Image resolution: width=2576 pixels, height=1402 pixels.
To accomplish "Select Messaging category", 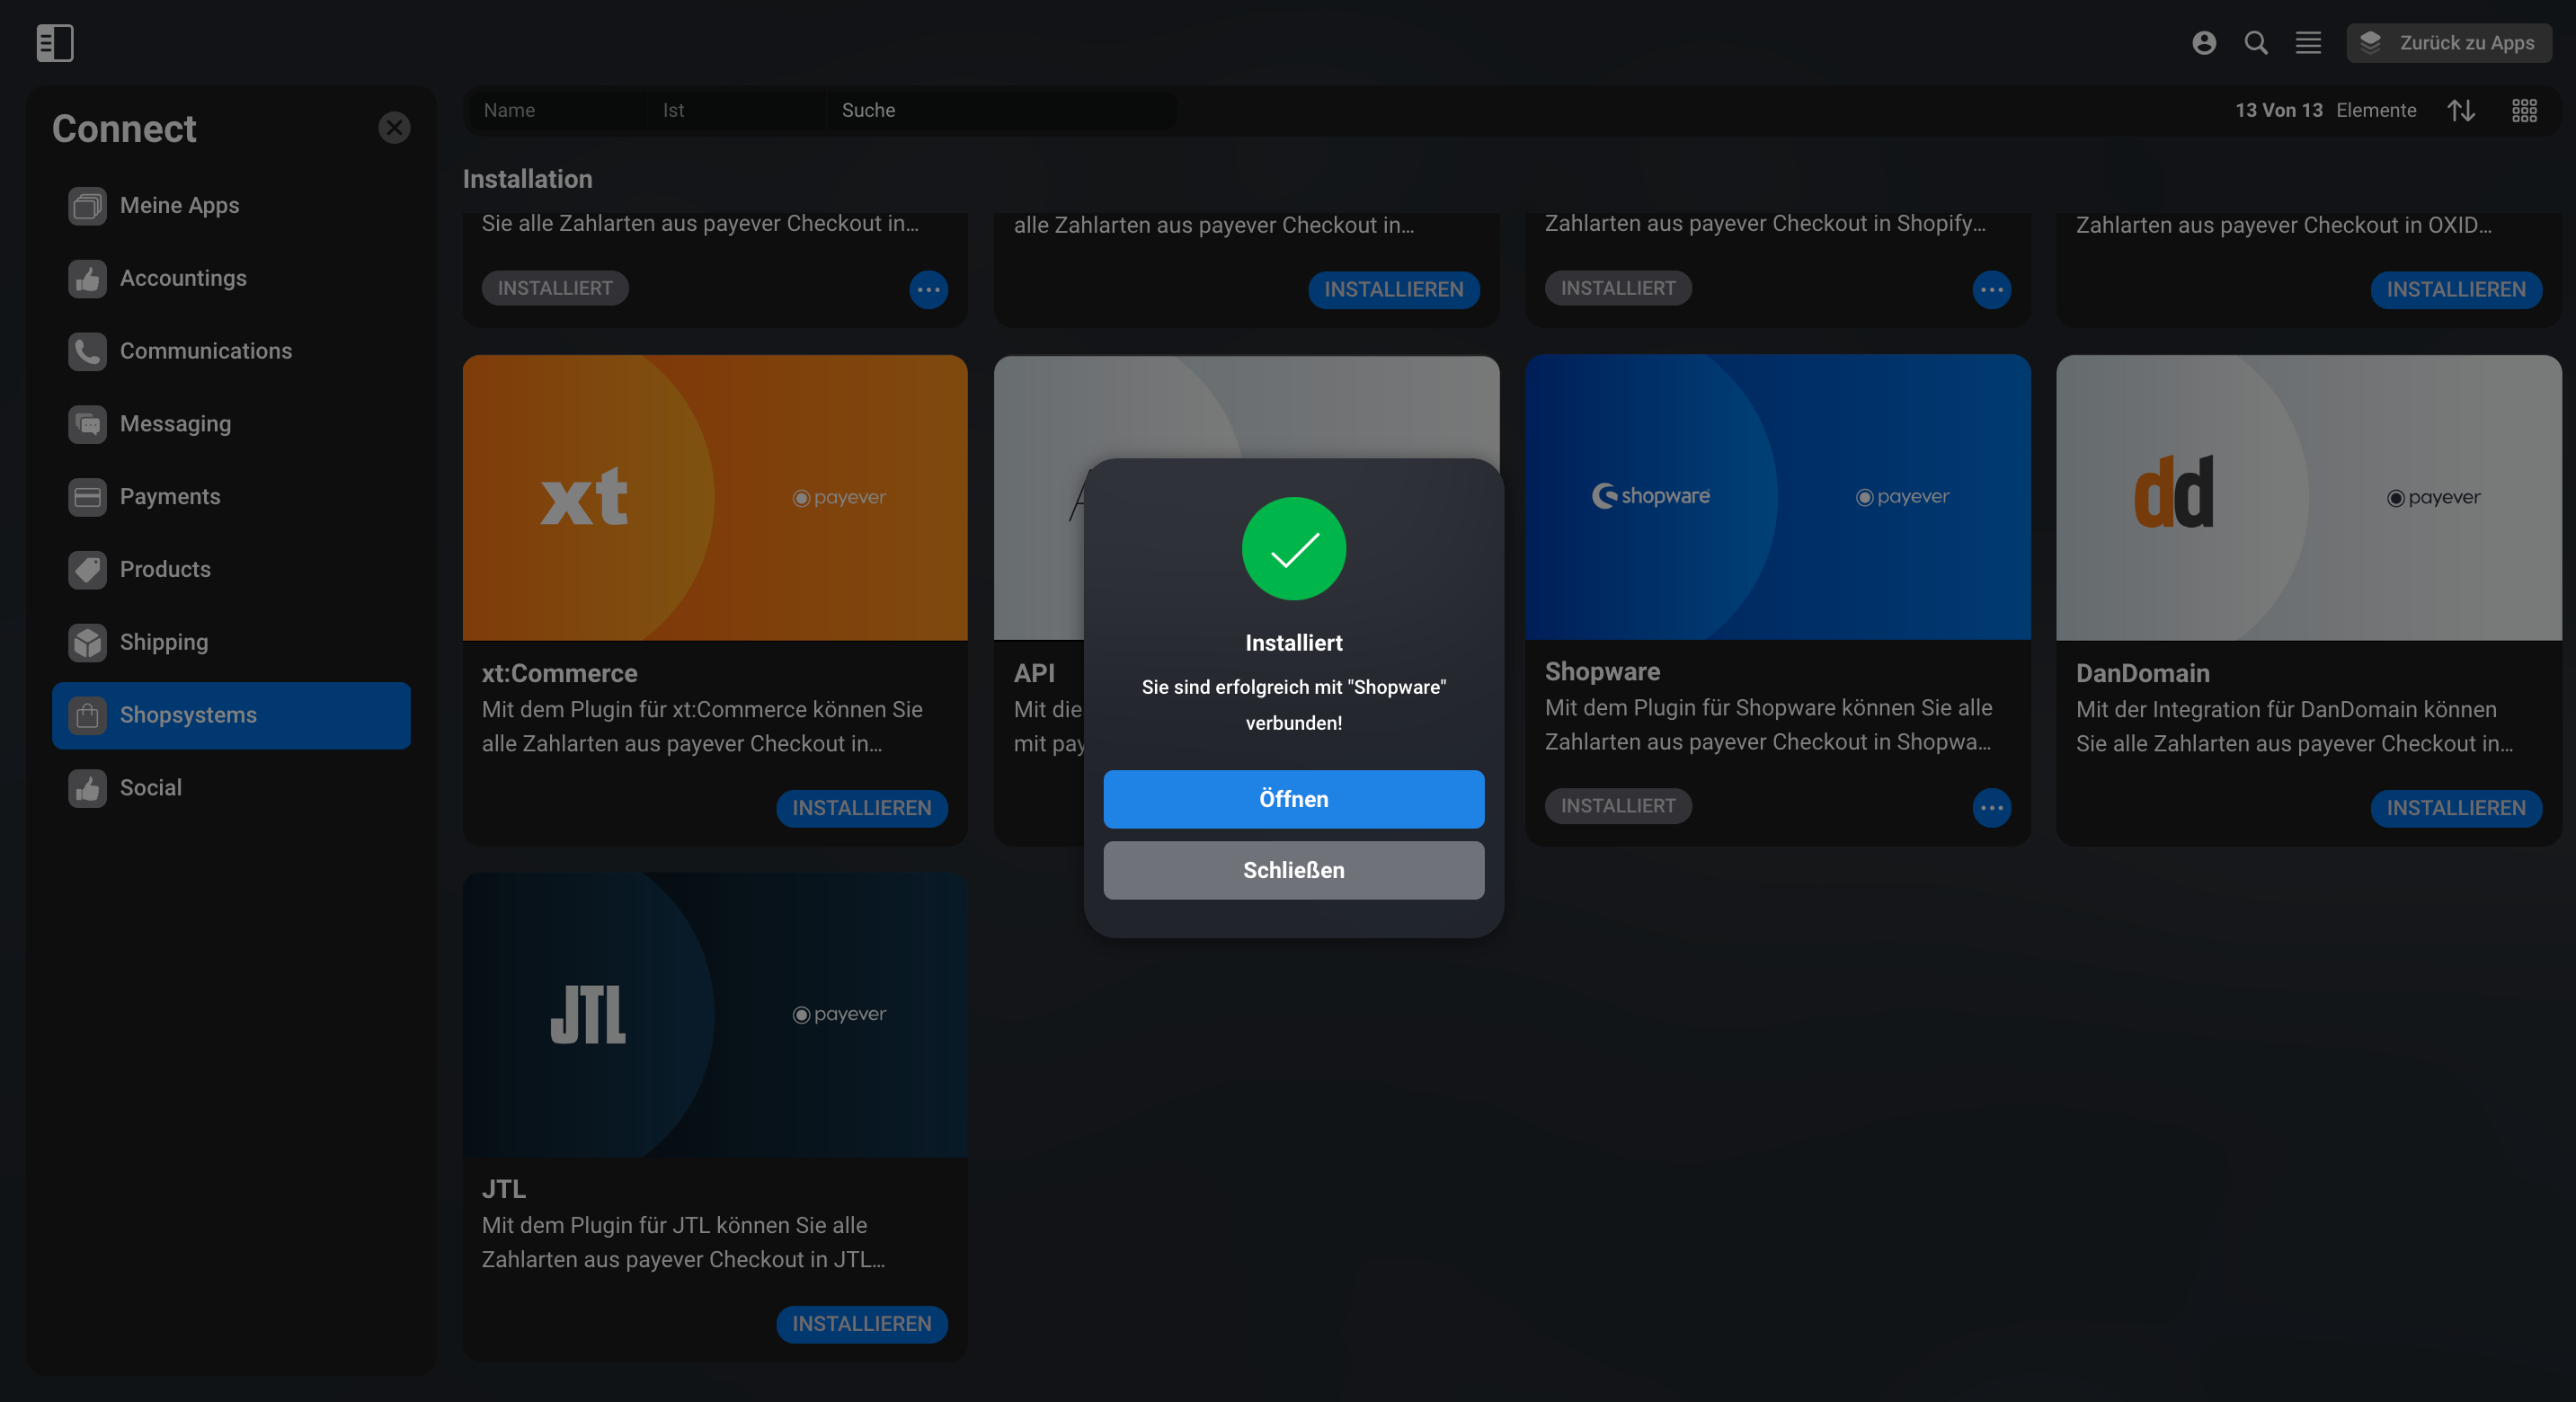I will (x=231, y=424).
